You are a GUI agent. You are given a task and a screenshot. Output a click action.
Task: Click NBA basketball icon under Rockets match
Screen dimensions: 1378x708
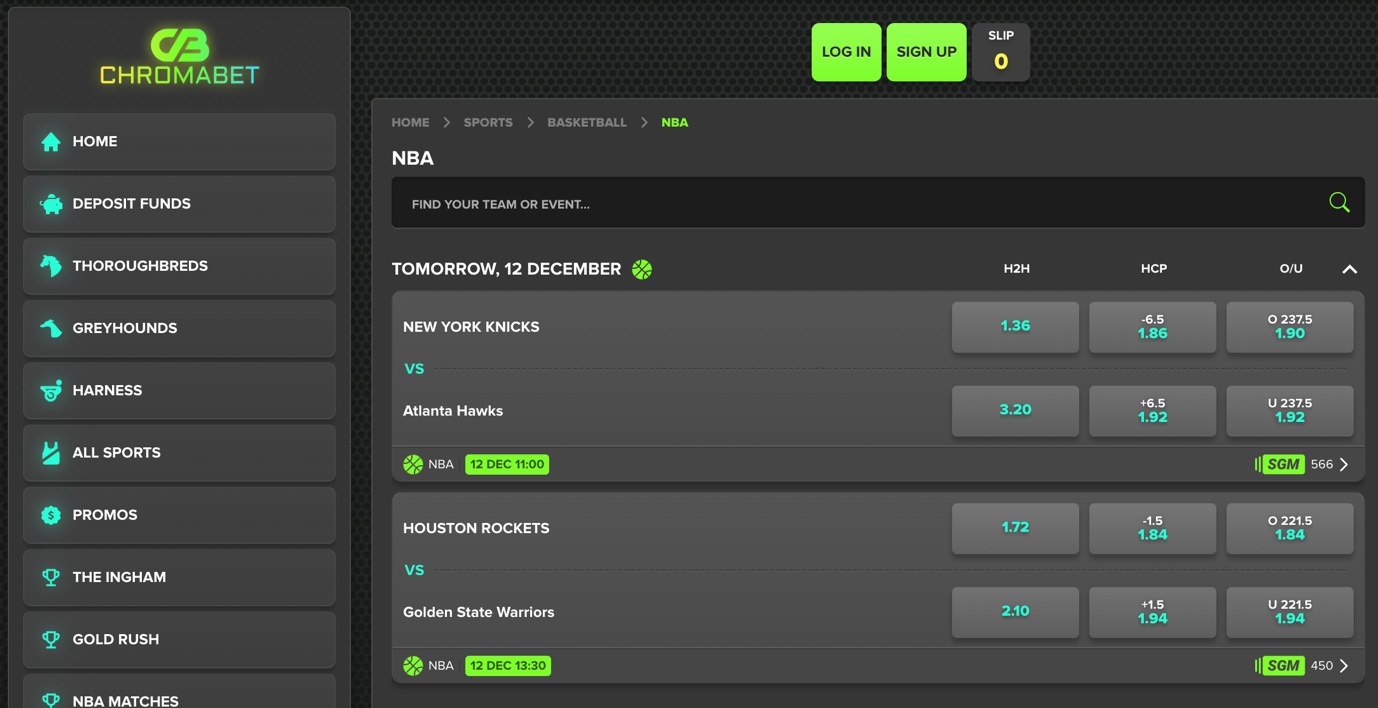[x=413, y=665]
